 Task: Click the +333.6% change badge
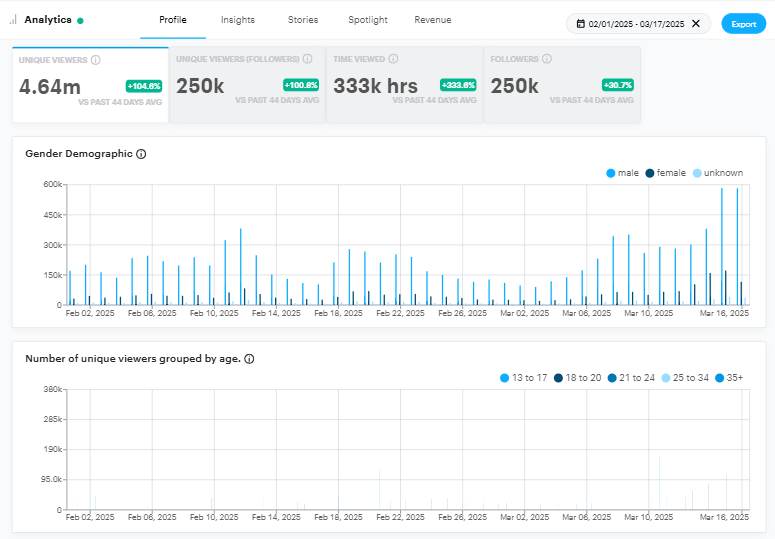[458, 85]
